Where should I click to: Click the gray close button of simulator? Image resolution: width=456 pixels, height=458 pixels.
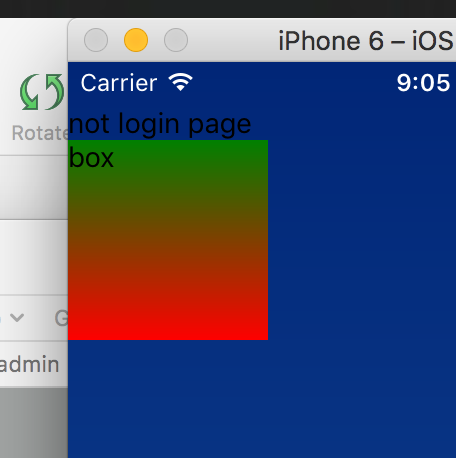pyautogui.click(x=96, y=40)
